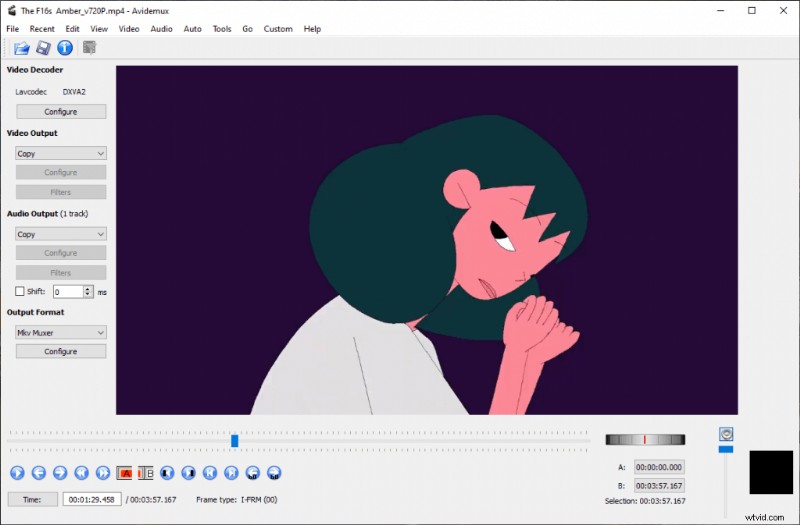Open the Custom menu
Image resolution: width=800 pixels, height=525 pixels.
click(278, 29)
